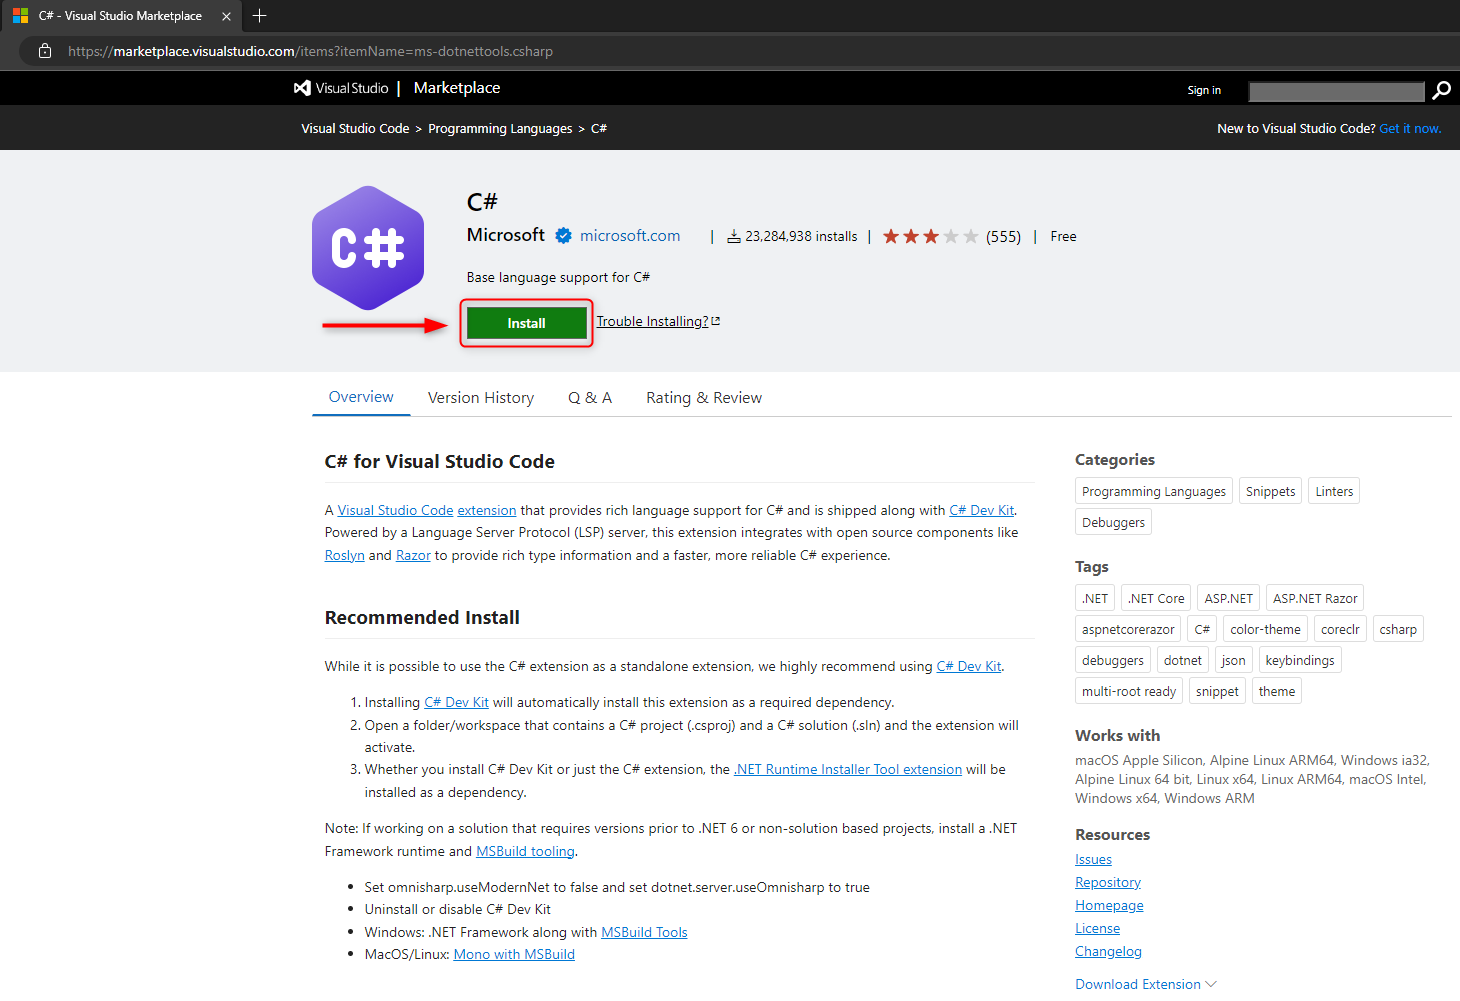The image size is (1460, 1001).
Task: Click the csharp tag
Action: 1398,629
